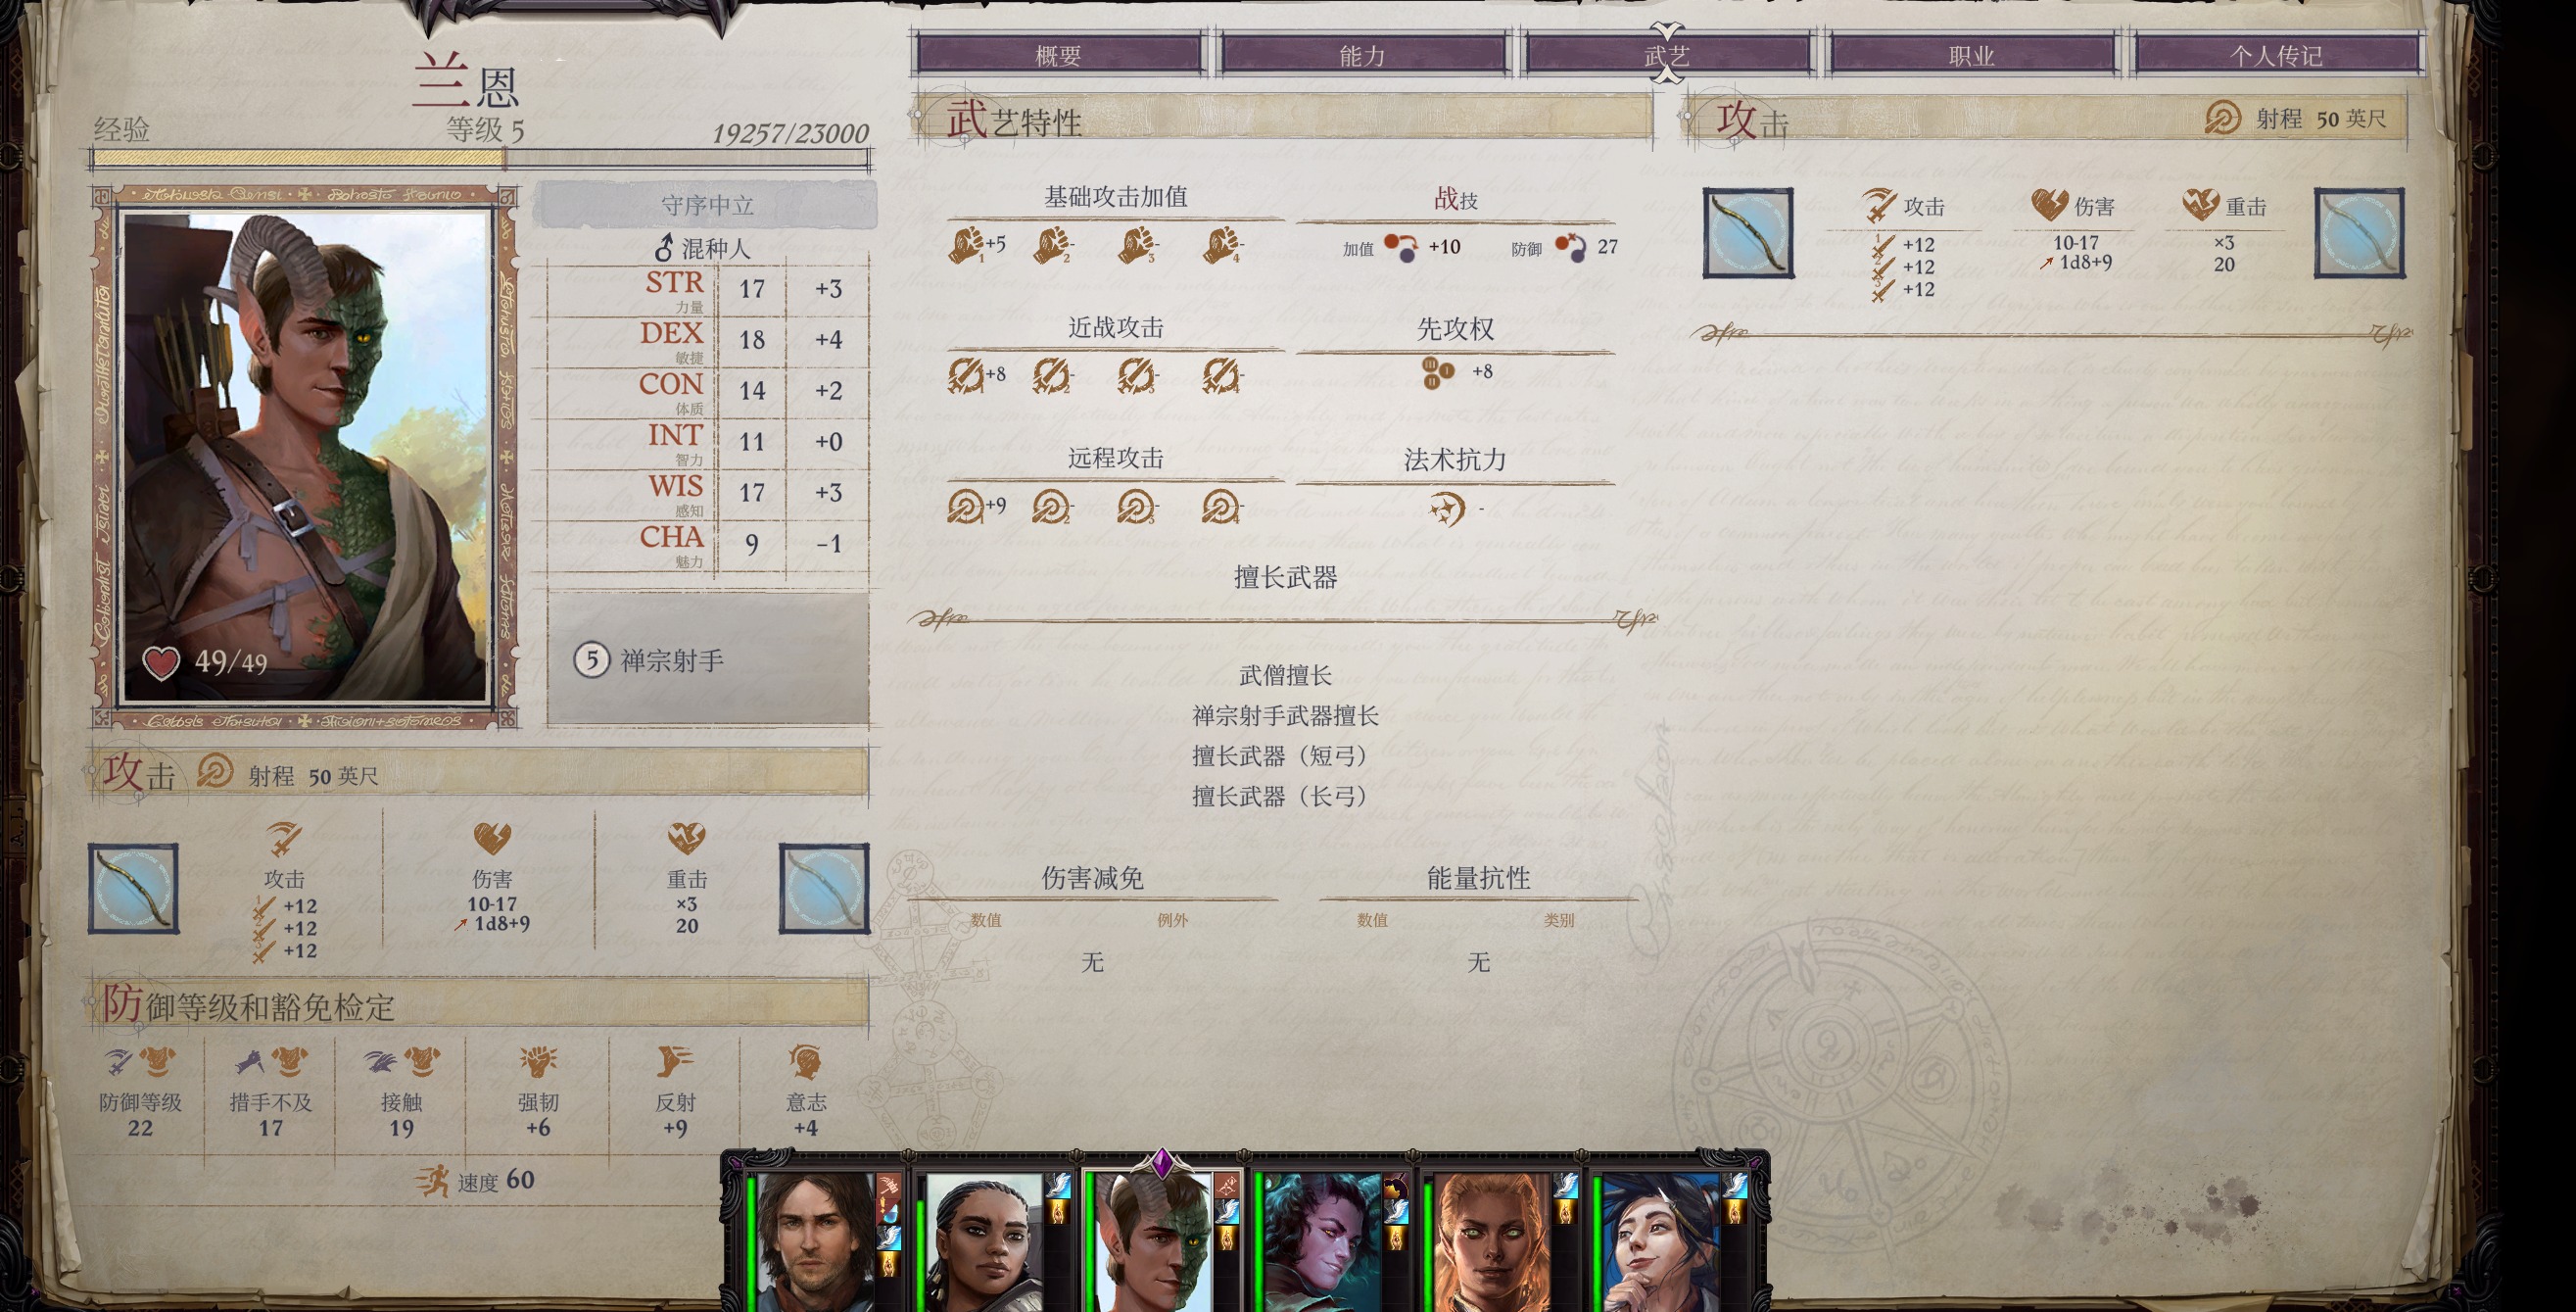This screenshot has height=1312, width=2576.
Task: Click the 速度 running speed icon
Action: coord(432,1180)
